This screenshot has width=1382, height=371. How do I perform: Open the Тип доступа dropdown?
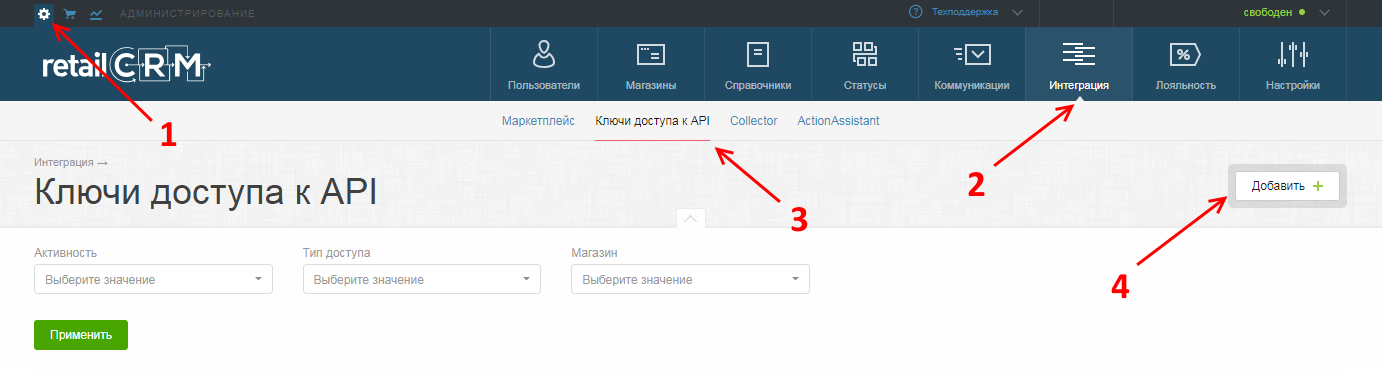[422, 279]
